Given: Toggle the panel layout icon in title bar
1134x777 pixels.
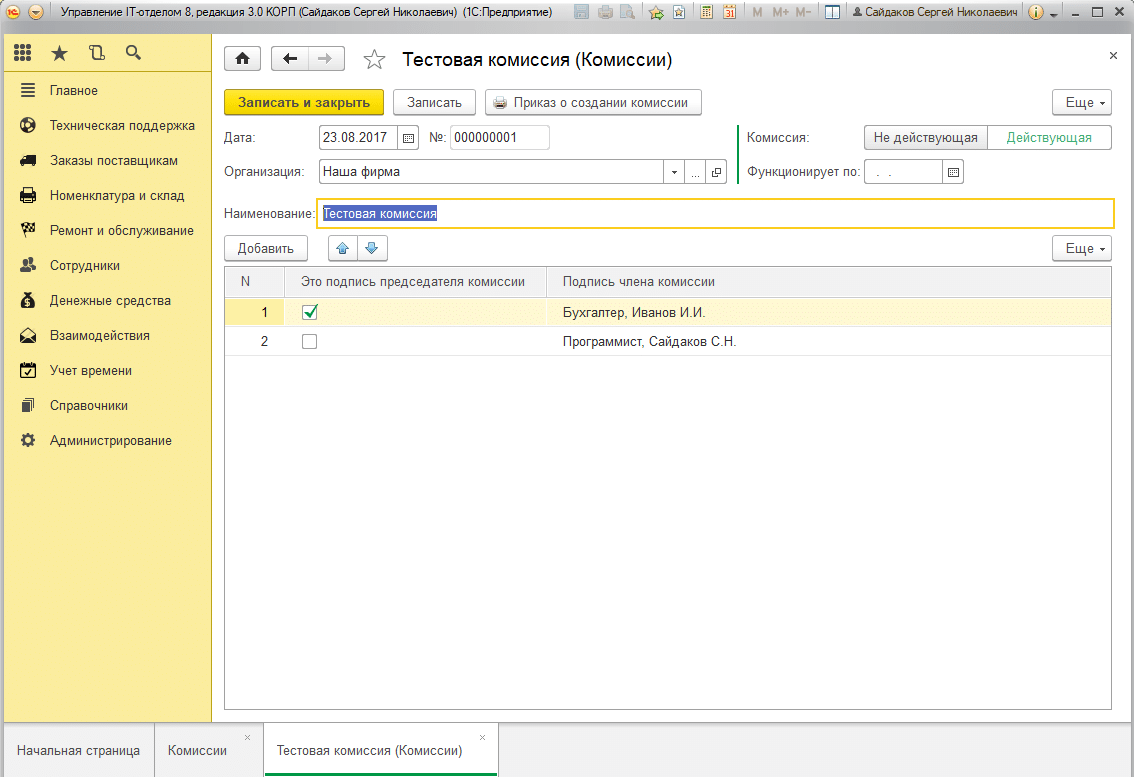Looking at the screenshot, I should click(x=832, y=12).
